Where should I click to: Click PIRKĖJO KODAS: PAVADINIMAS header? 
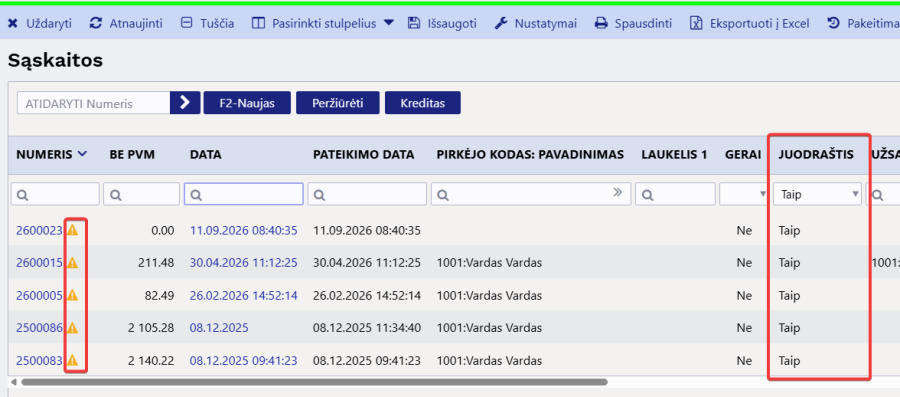coord(530,154)
